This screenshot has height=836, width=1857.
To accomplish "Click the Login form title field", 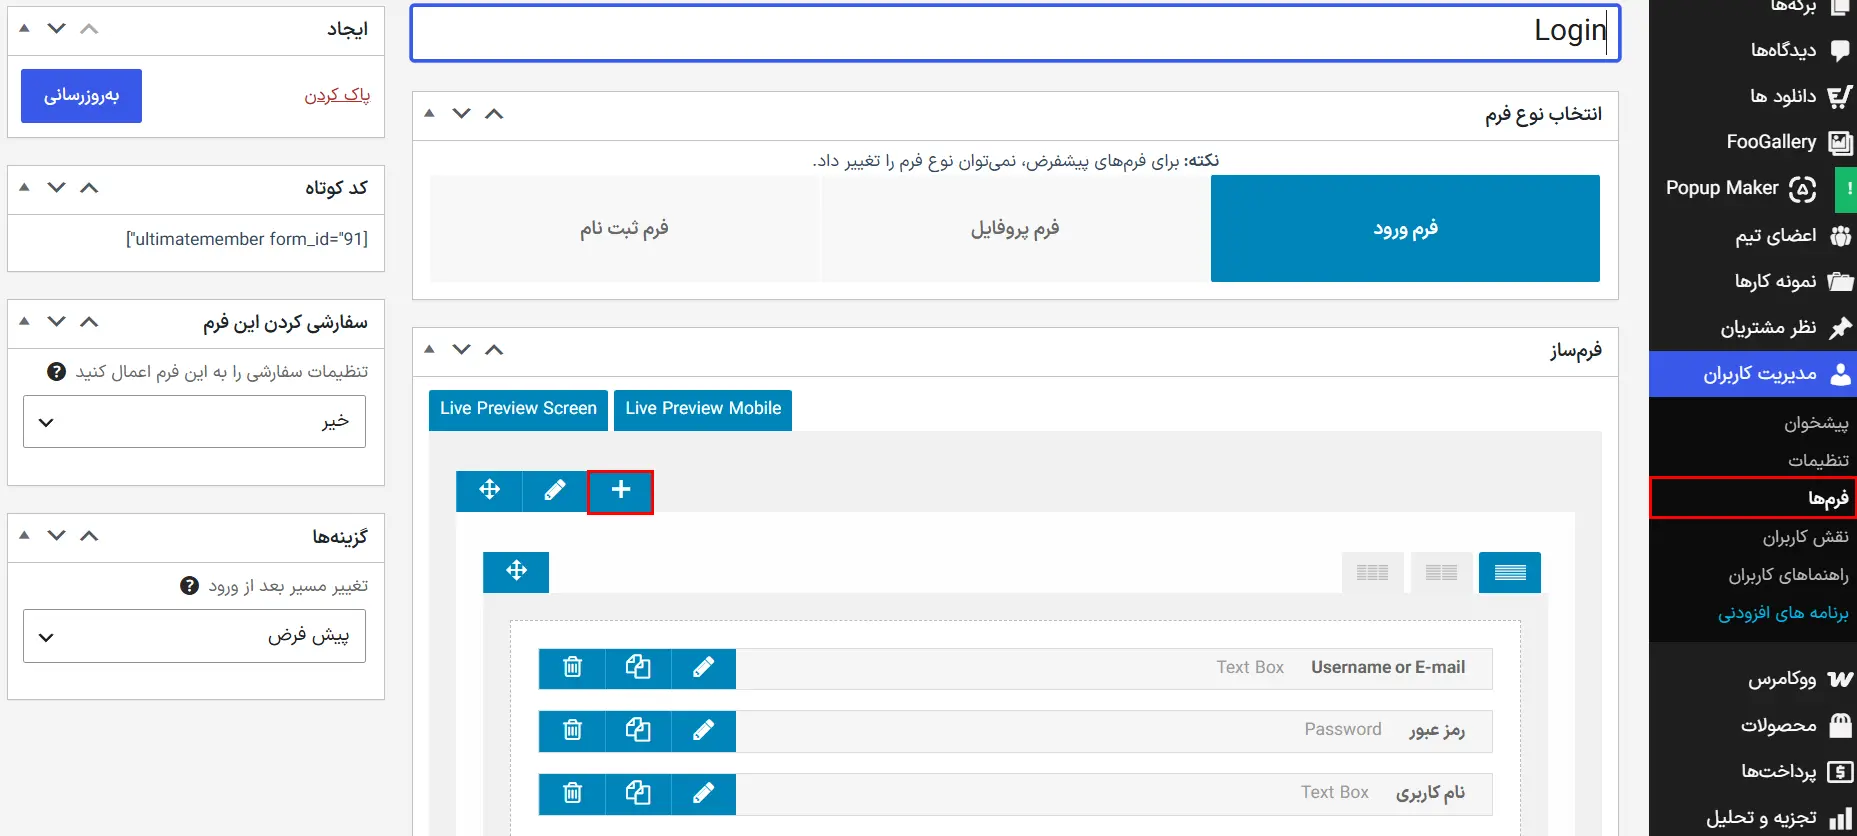I will click(1015, 33).
